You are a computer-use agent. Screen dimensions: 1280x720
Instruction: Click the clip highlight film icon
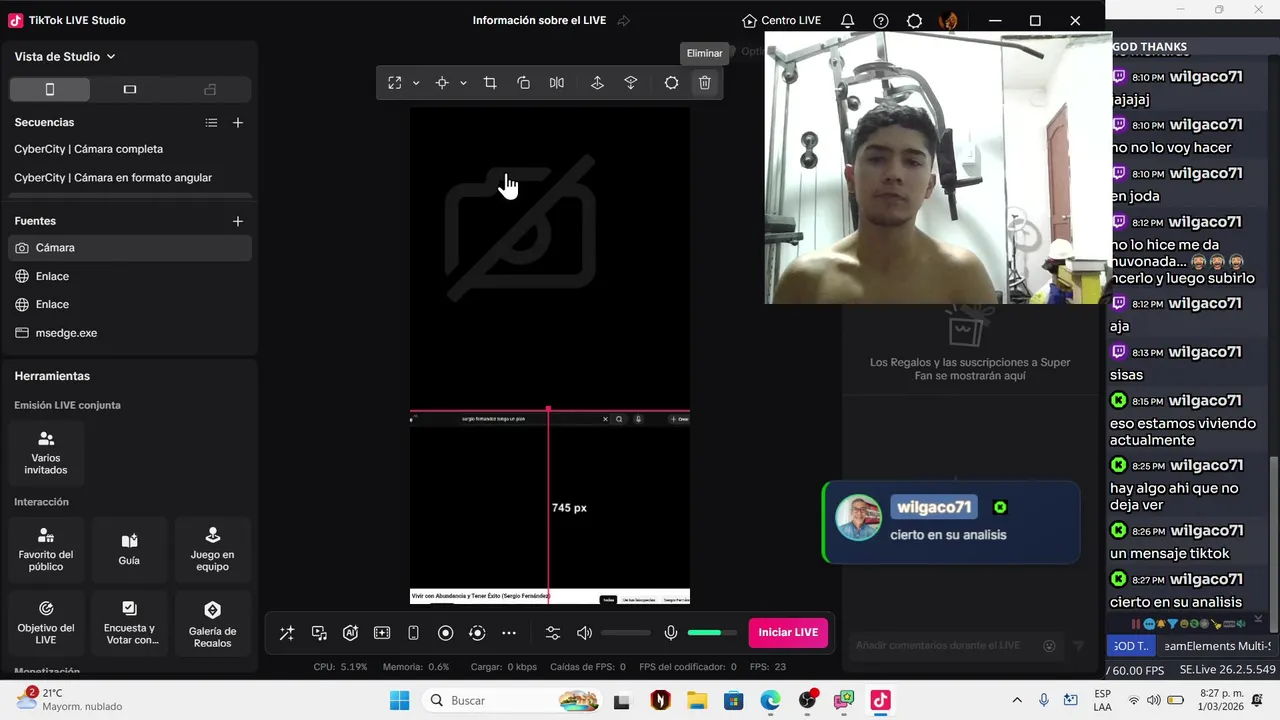point(382,633)
